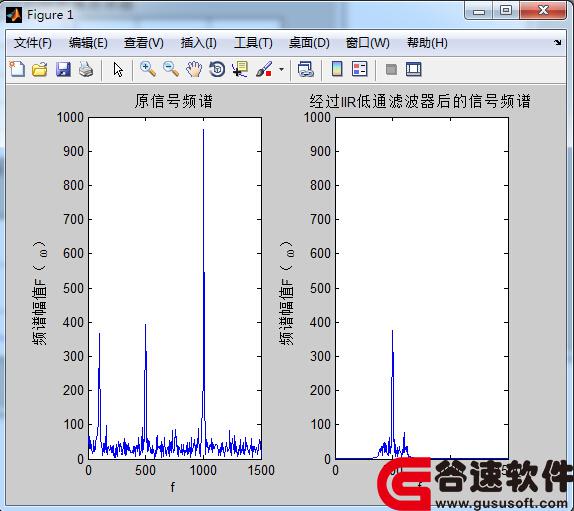Open the 文件(F) menu

click(x=33, y=43)
